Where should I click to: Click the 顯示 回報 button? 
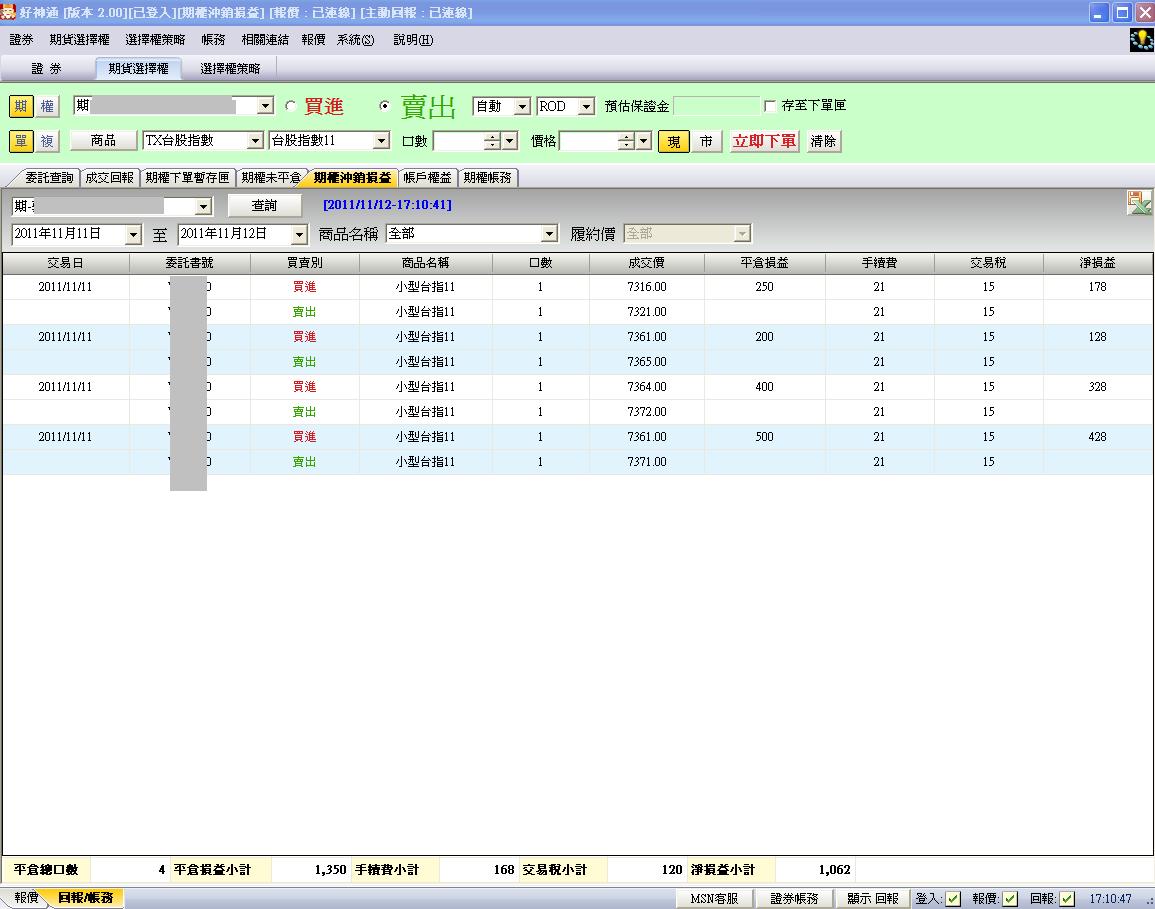tap(873, 899)
